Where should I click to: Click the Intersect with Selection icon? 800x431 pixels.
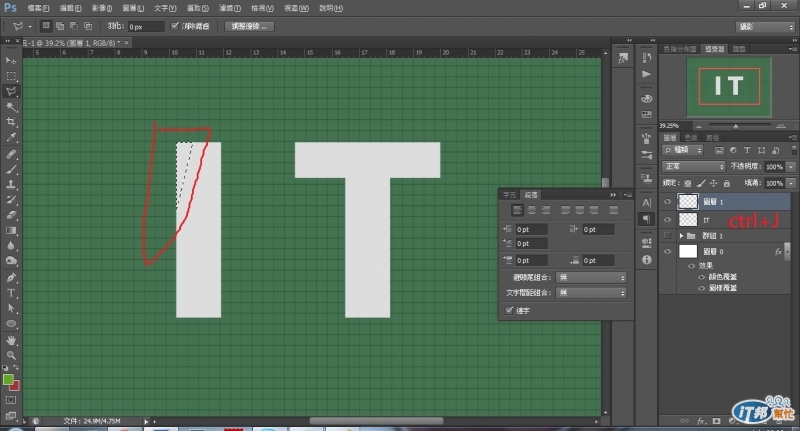click(88, 26)
